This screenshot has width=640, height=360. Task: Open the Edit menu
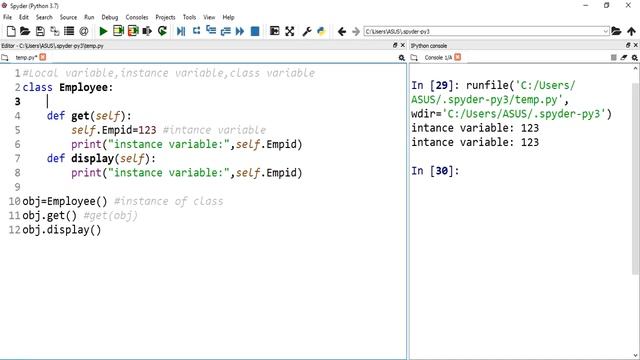click(24, 17)
